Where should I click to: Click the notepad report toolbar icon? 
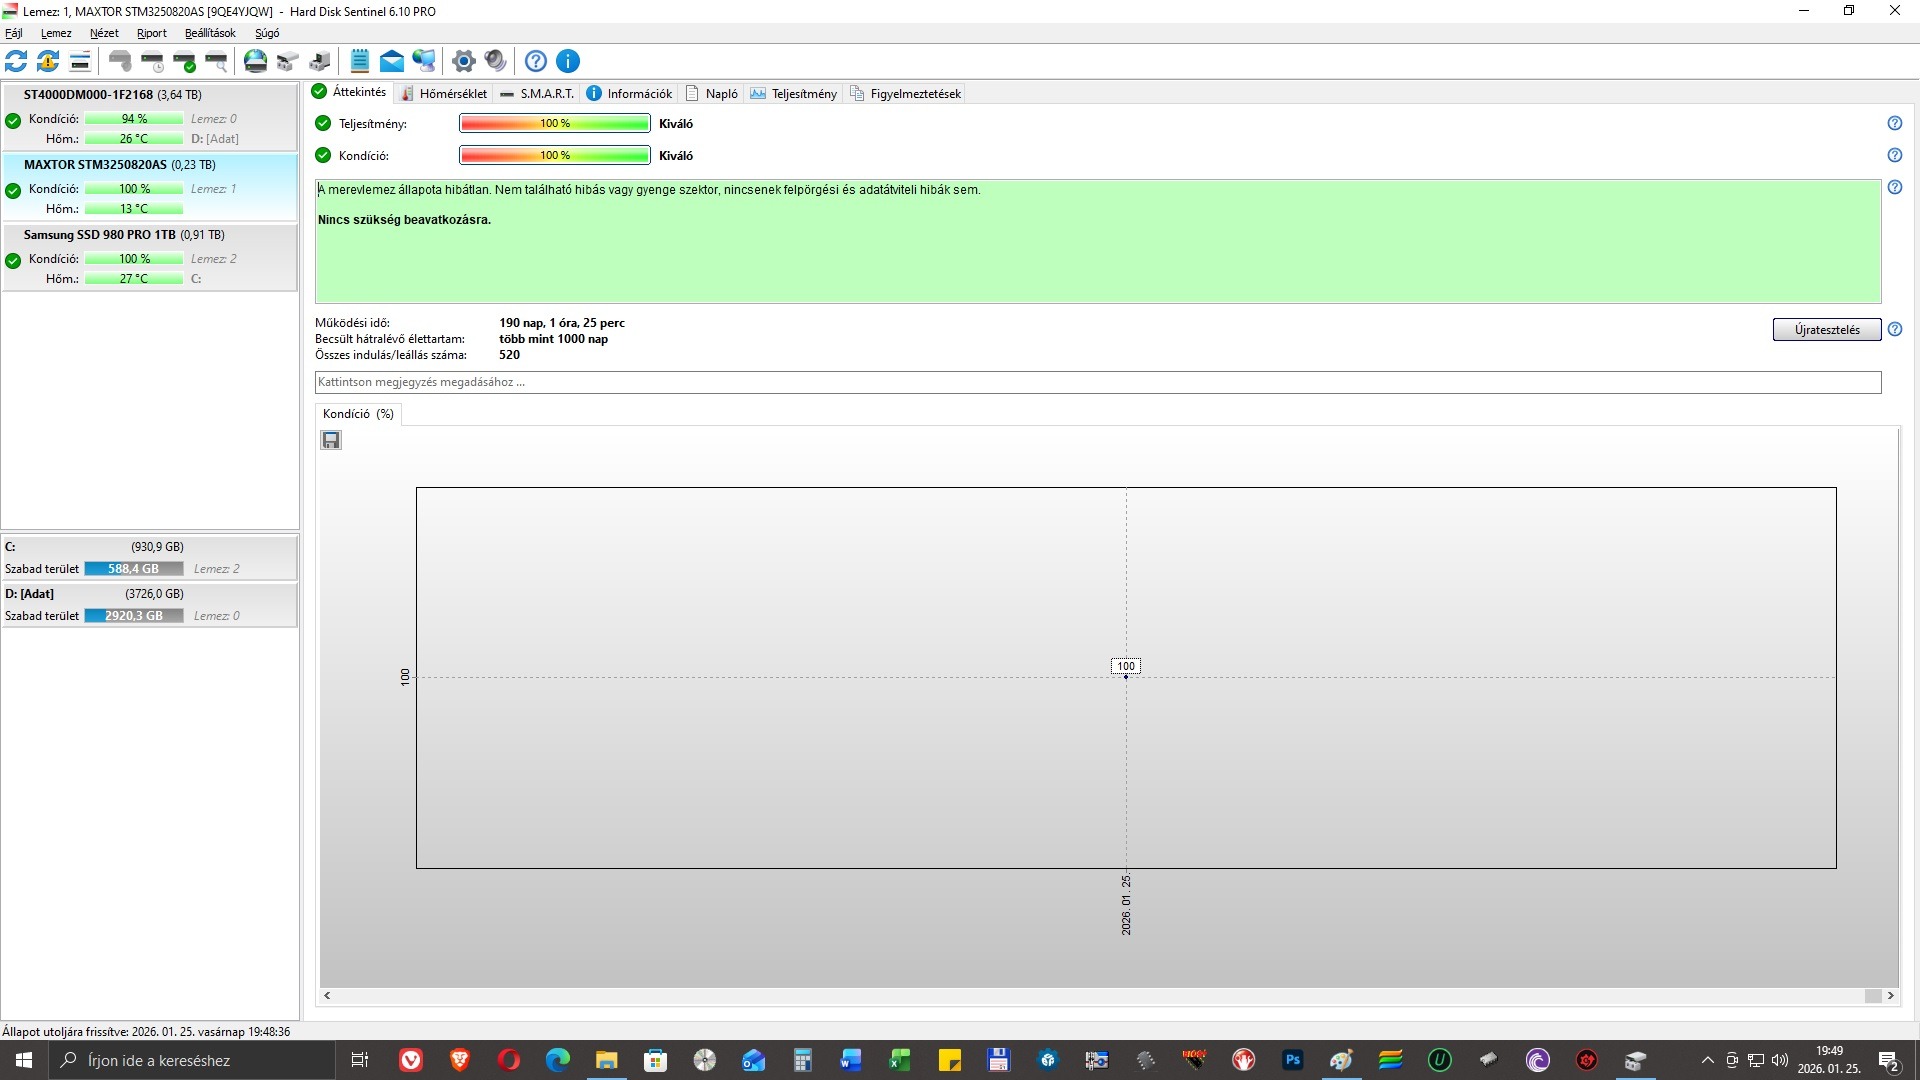click(x=360, y=61)
